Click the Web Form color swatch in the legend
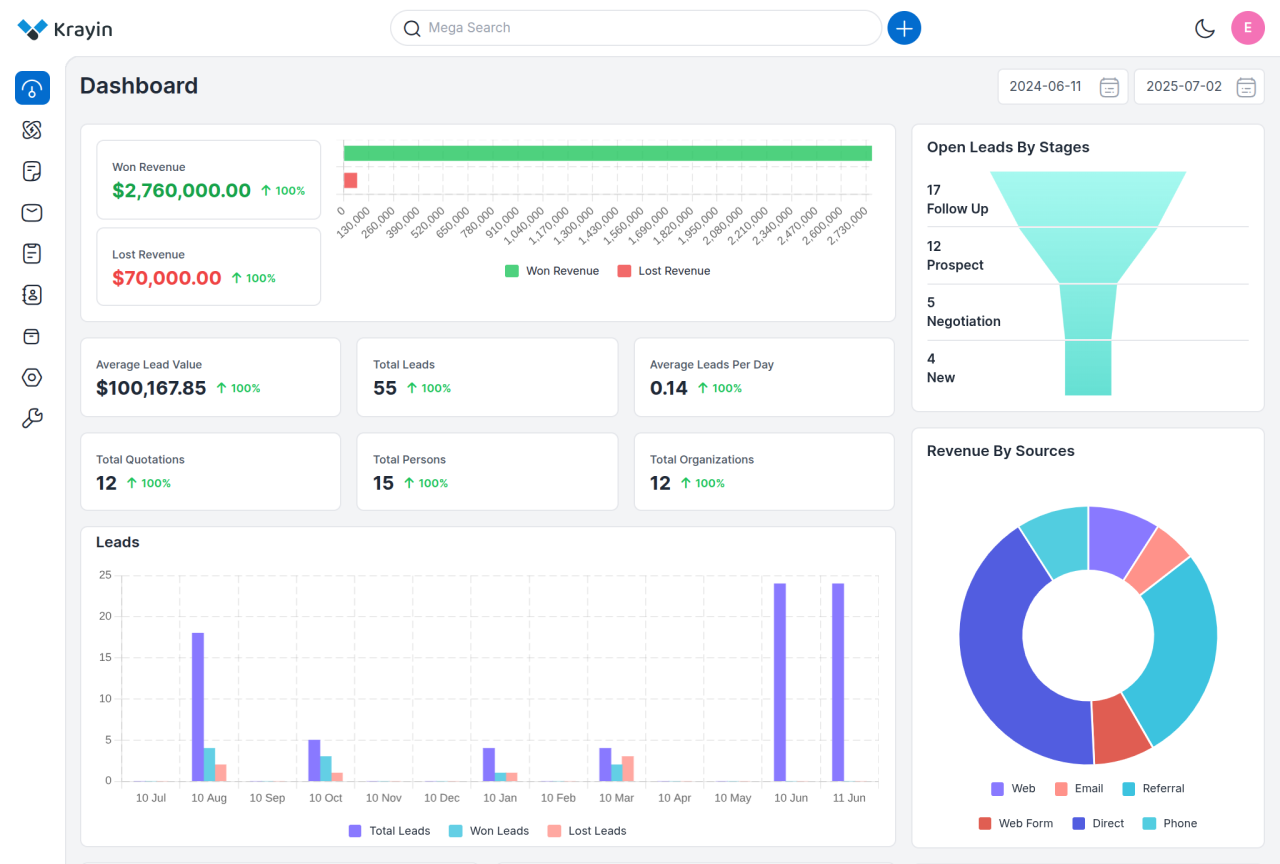The height and width of the screenshot is (864, 1280). (985, 824)
